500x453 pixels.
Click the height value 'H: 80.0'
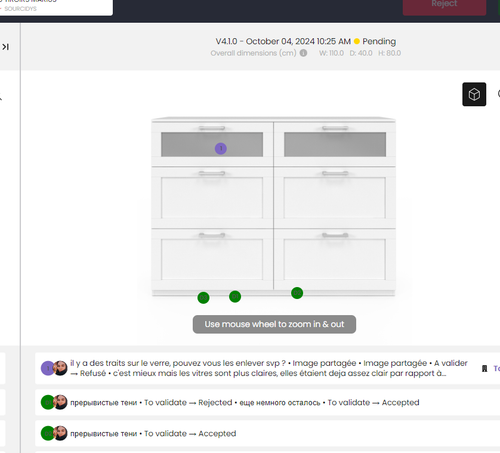389,53
